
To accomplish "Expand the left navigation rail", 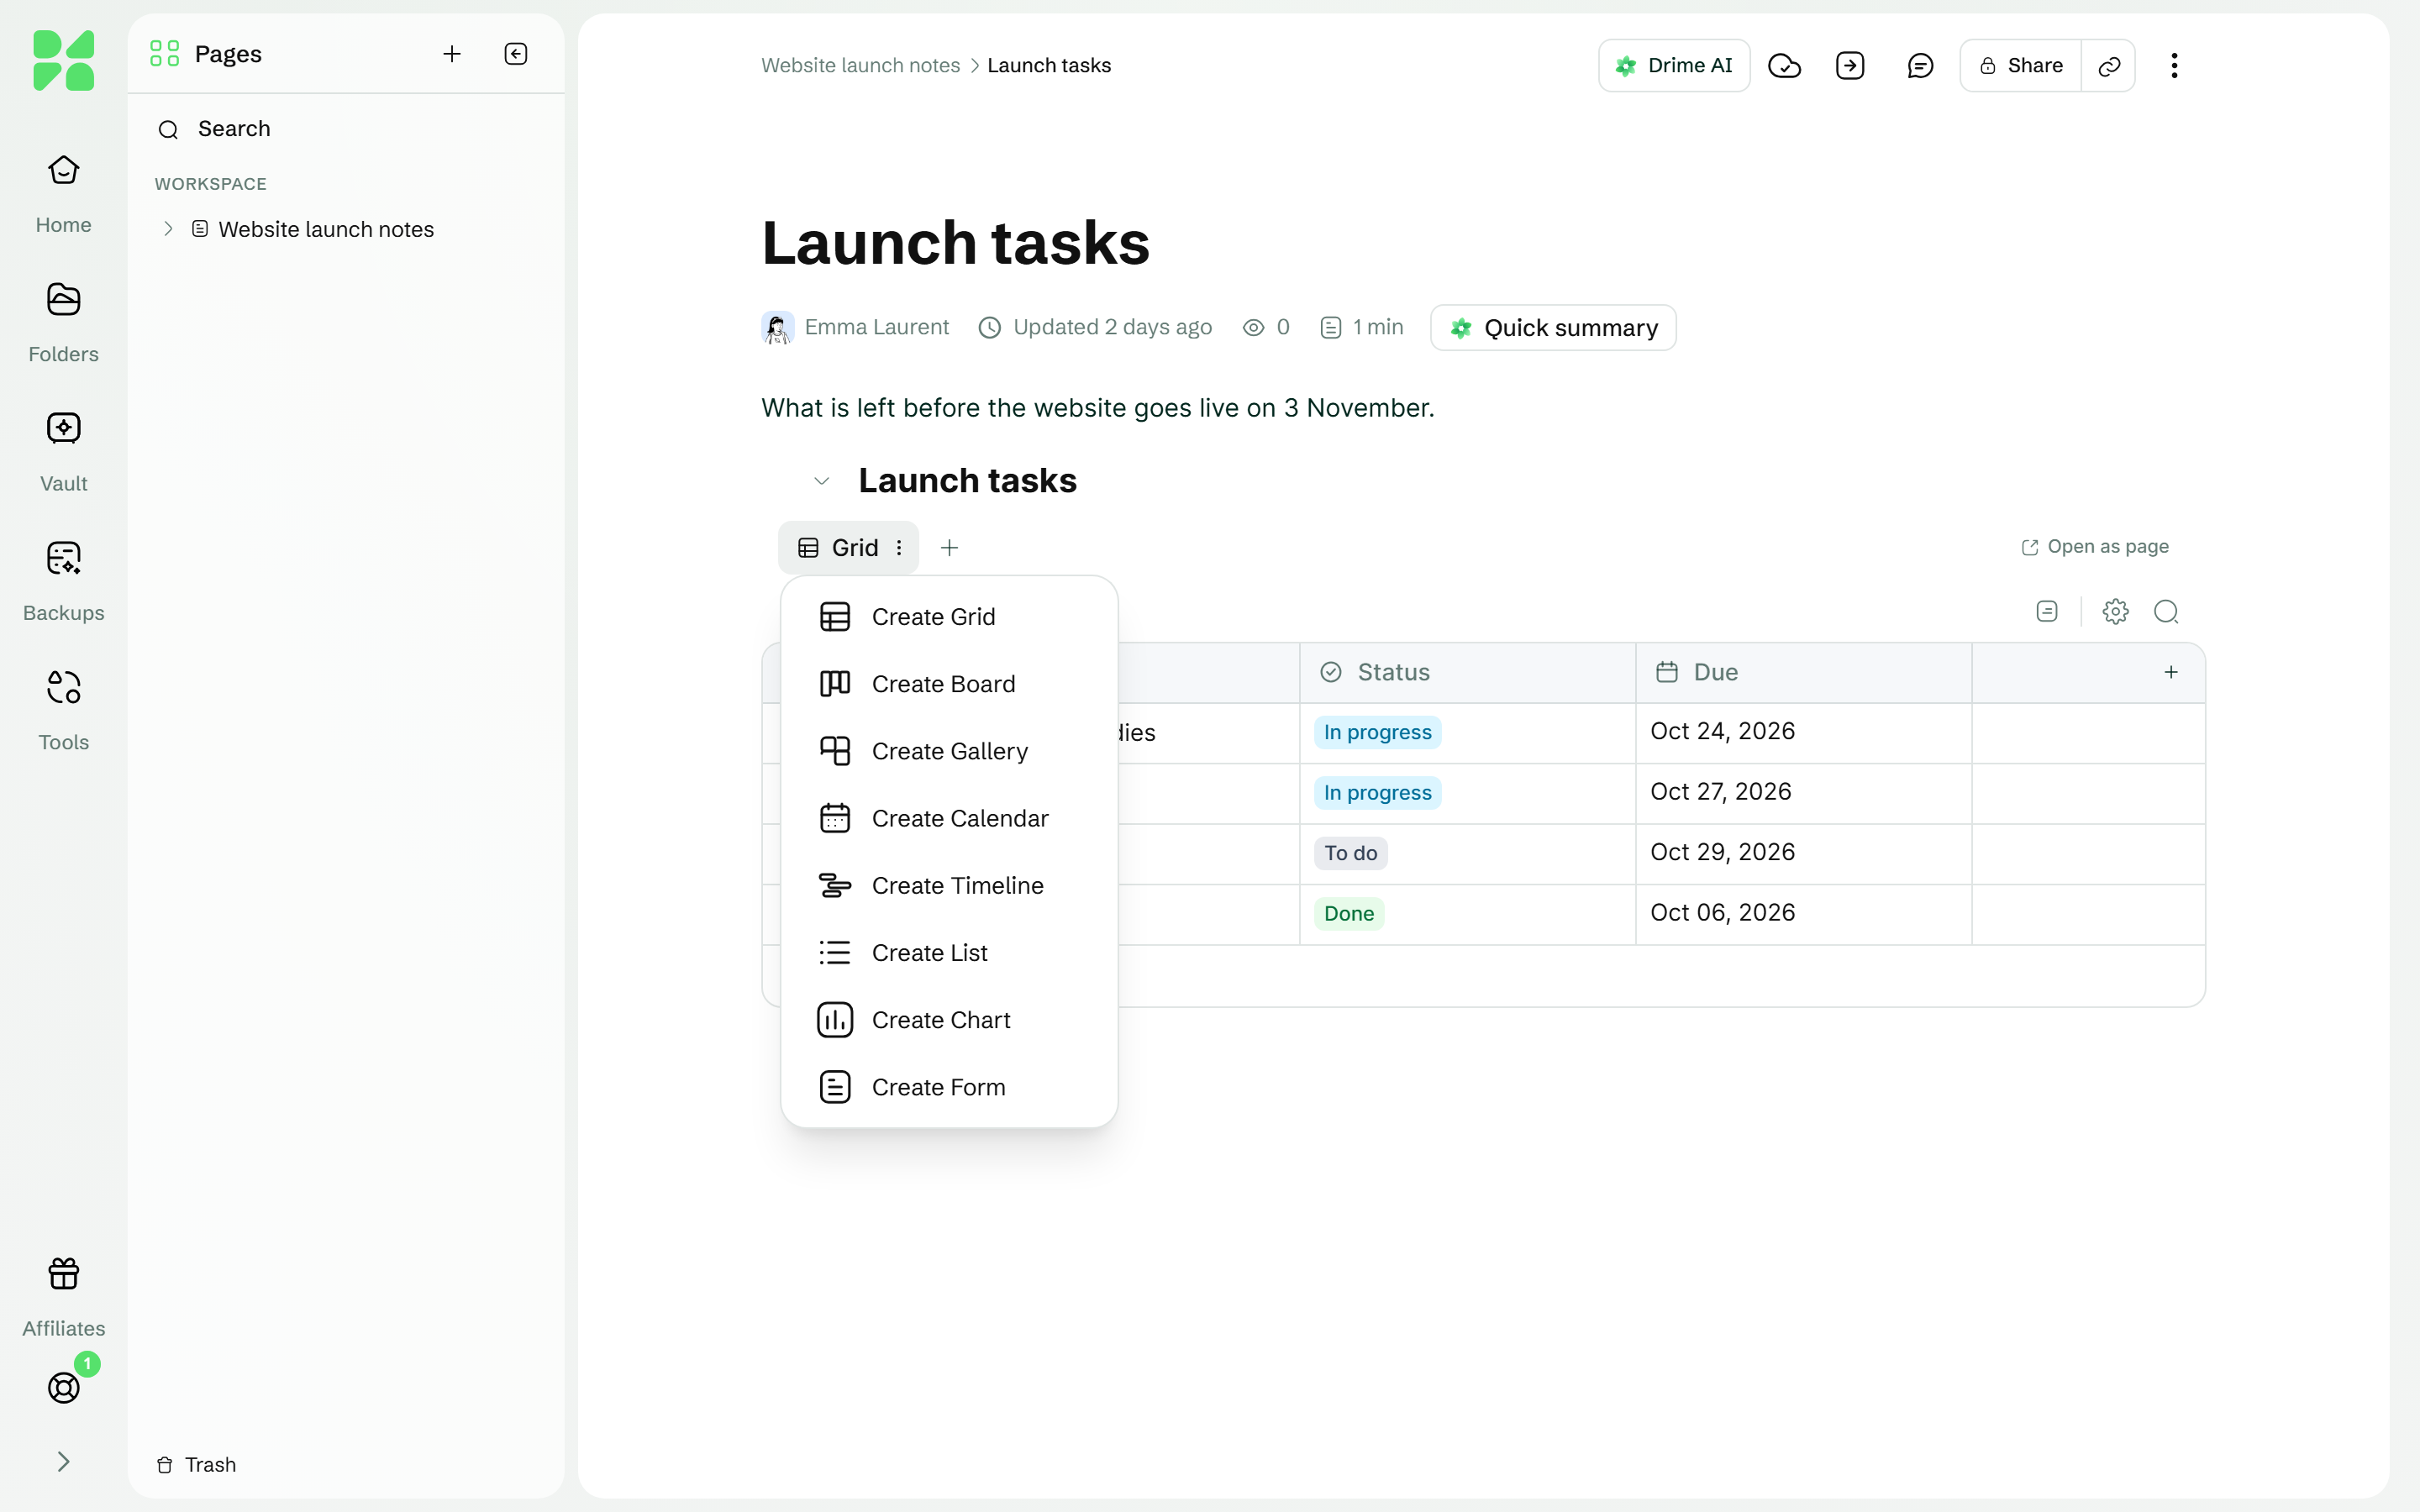I will coord(63,1462).
